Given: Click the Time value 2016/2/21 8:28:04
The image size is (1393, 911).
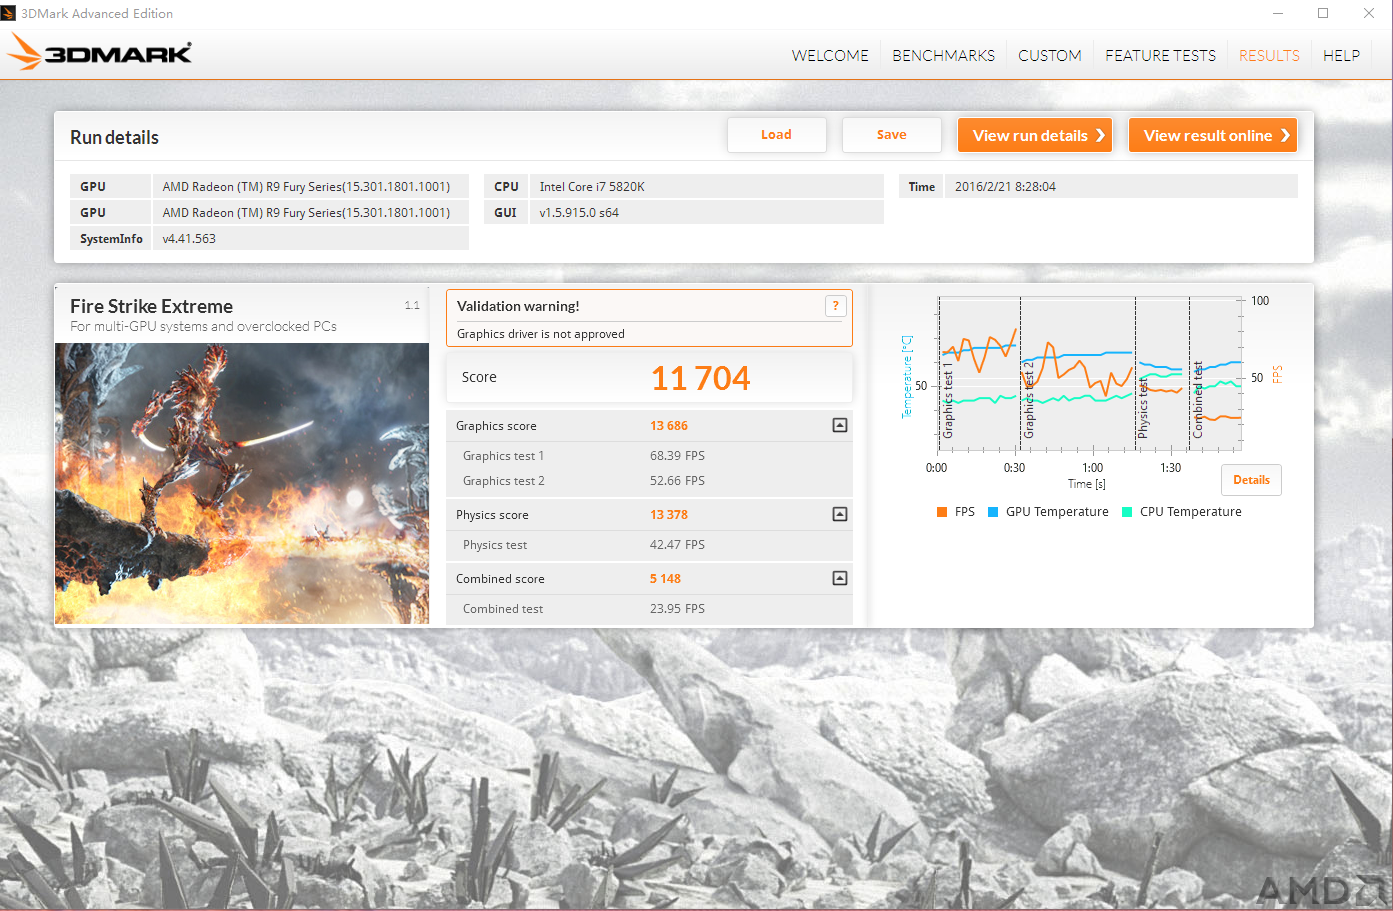Looking at the screenshot, I should coord(1005,187).
